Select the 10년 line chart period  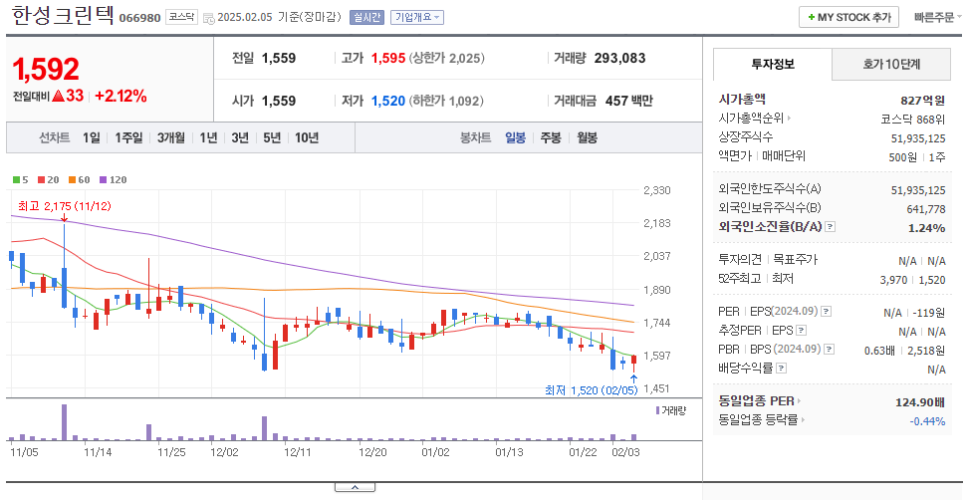click(306, 137)
